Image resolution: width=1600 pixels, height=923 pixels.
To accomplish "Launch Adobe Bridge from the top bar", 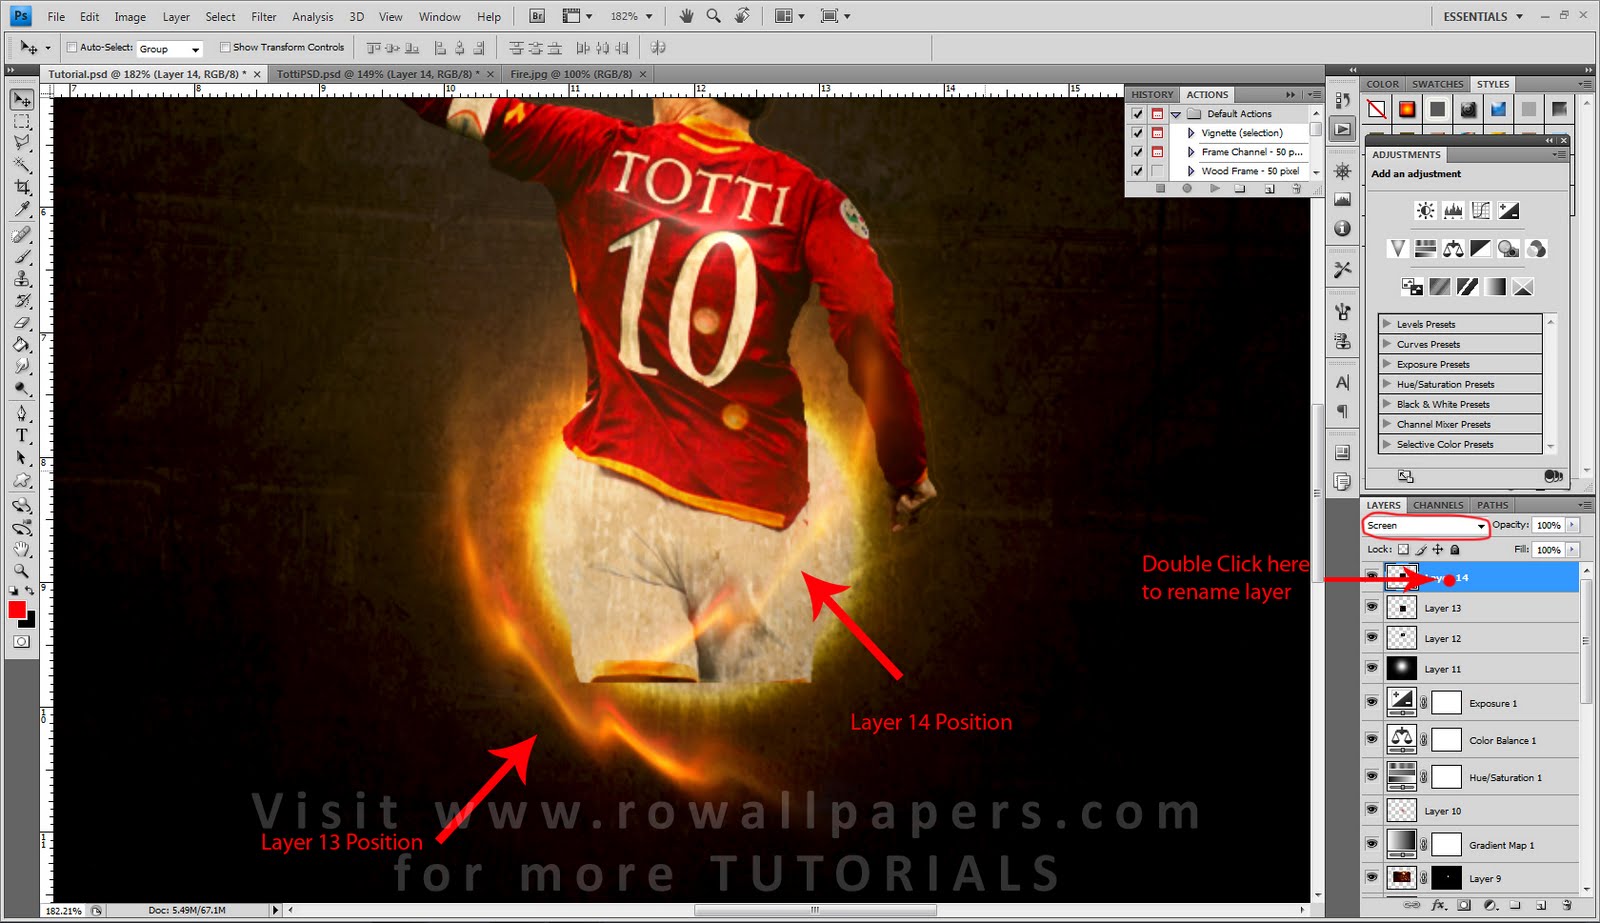I will point(537,16).
